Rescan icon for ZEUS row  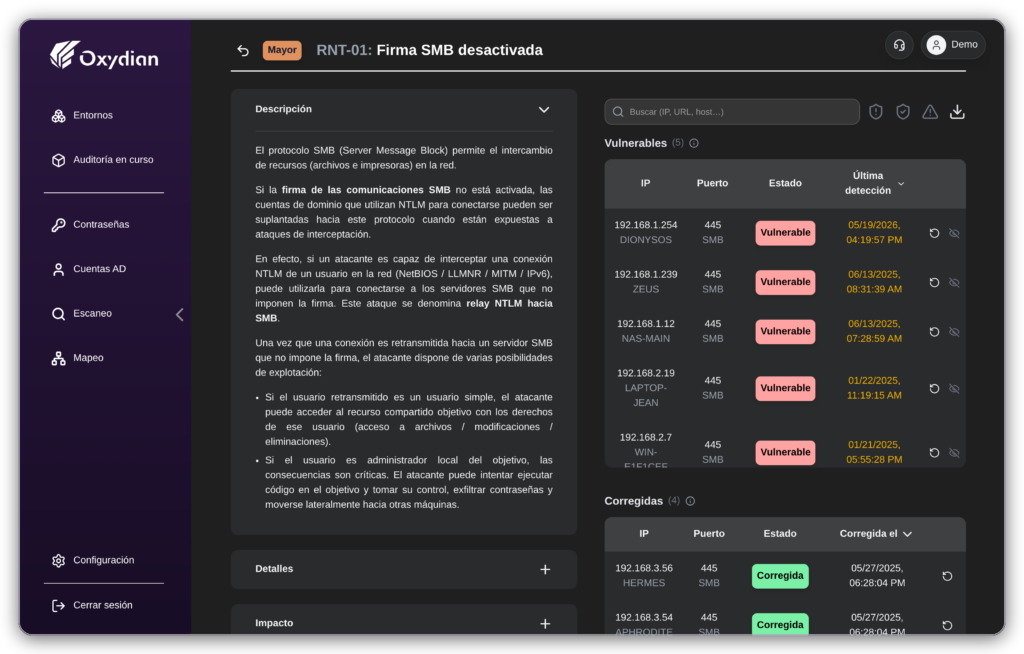click(x=935, y=283)
